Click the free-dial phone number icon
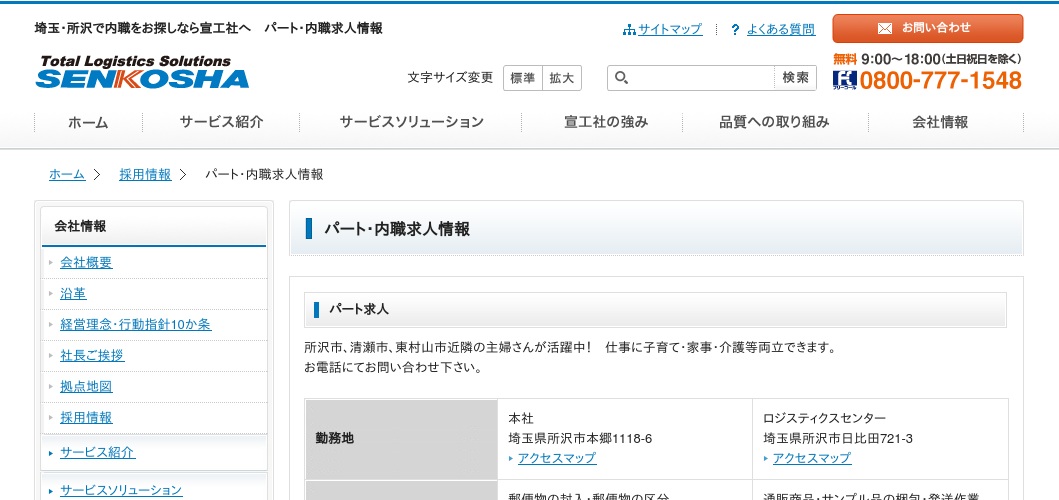Image resolution: width=1059 pixels, height=500 pixels. coord(844,80)
